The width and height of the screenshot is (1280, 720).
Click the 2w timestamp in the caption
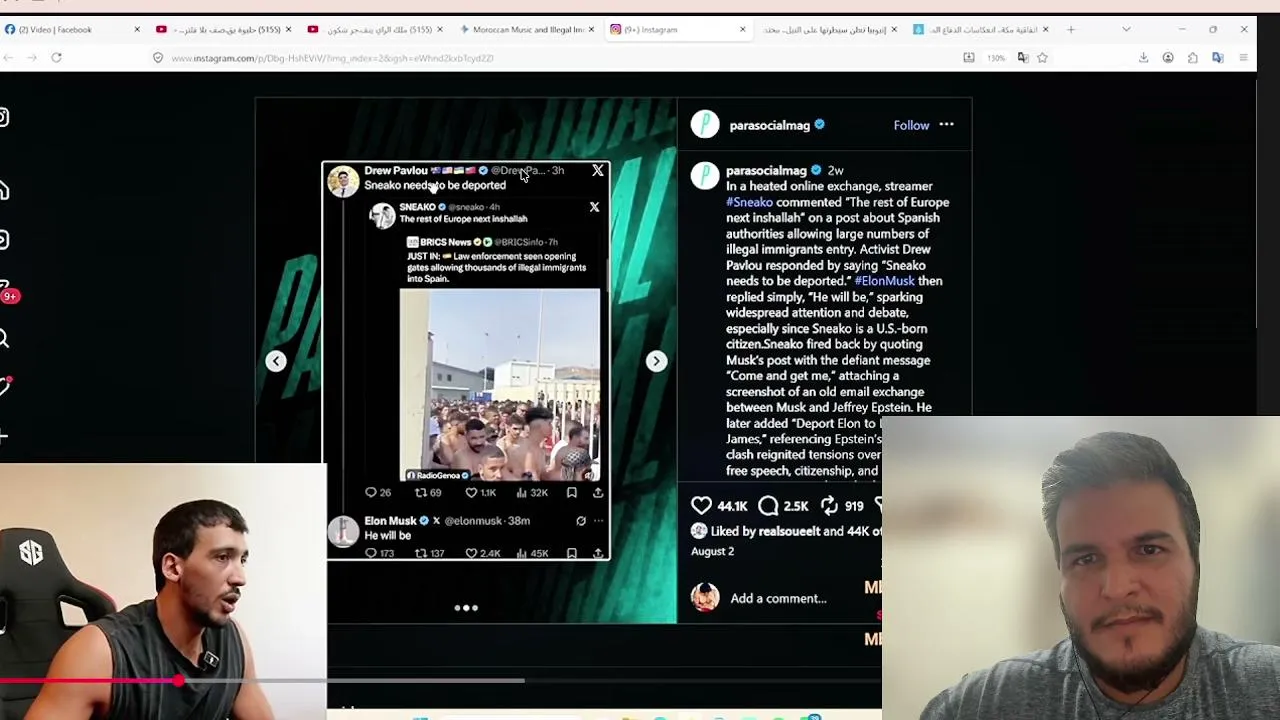click(835, 170)
